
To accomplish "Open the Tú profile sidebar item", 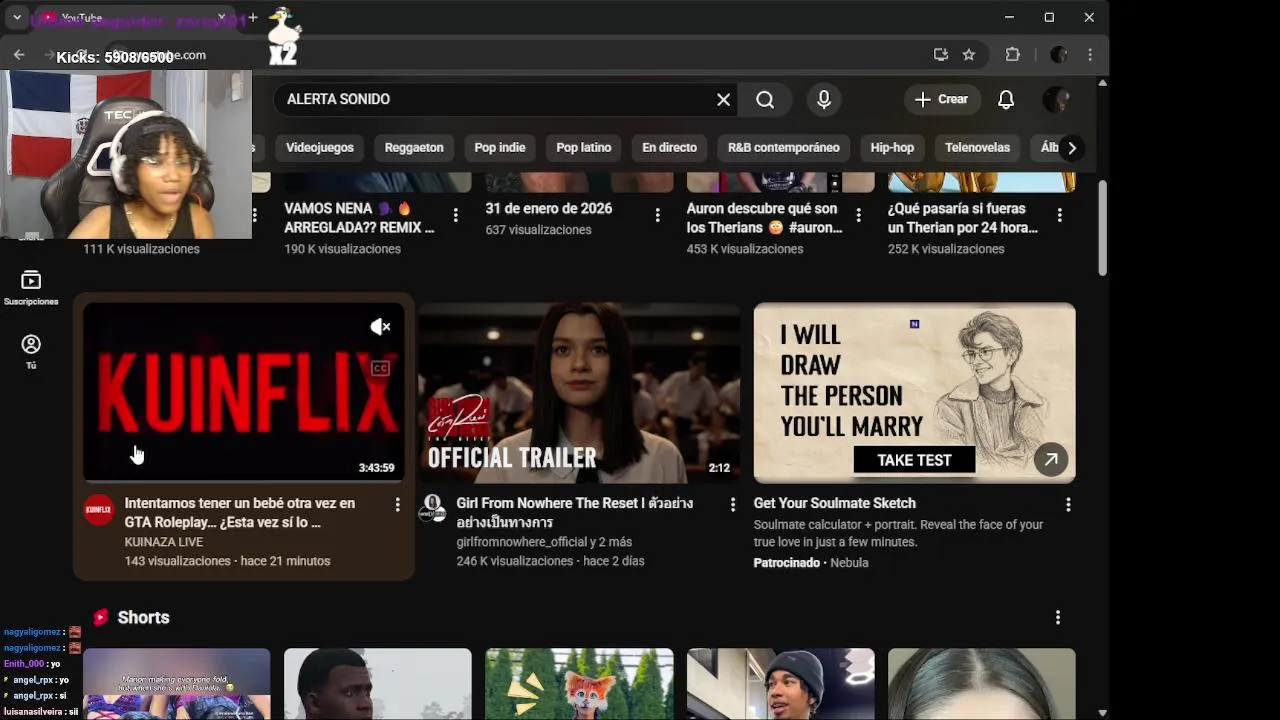I will click(x=31, y=352).
